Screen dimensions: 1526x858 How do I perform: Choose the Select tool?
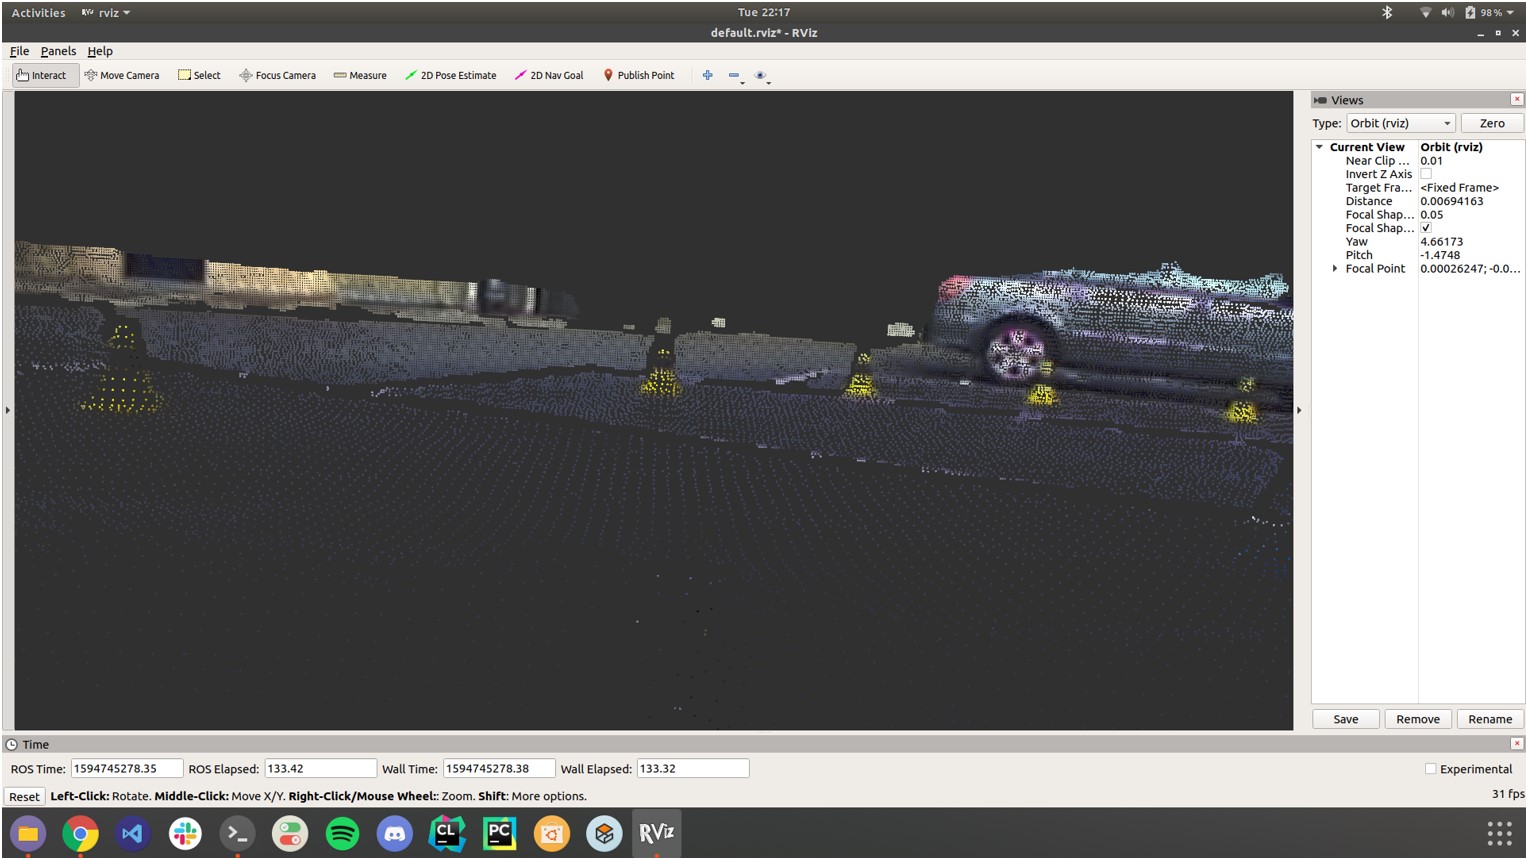click(x=199, y=75)
